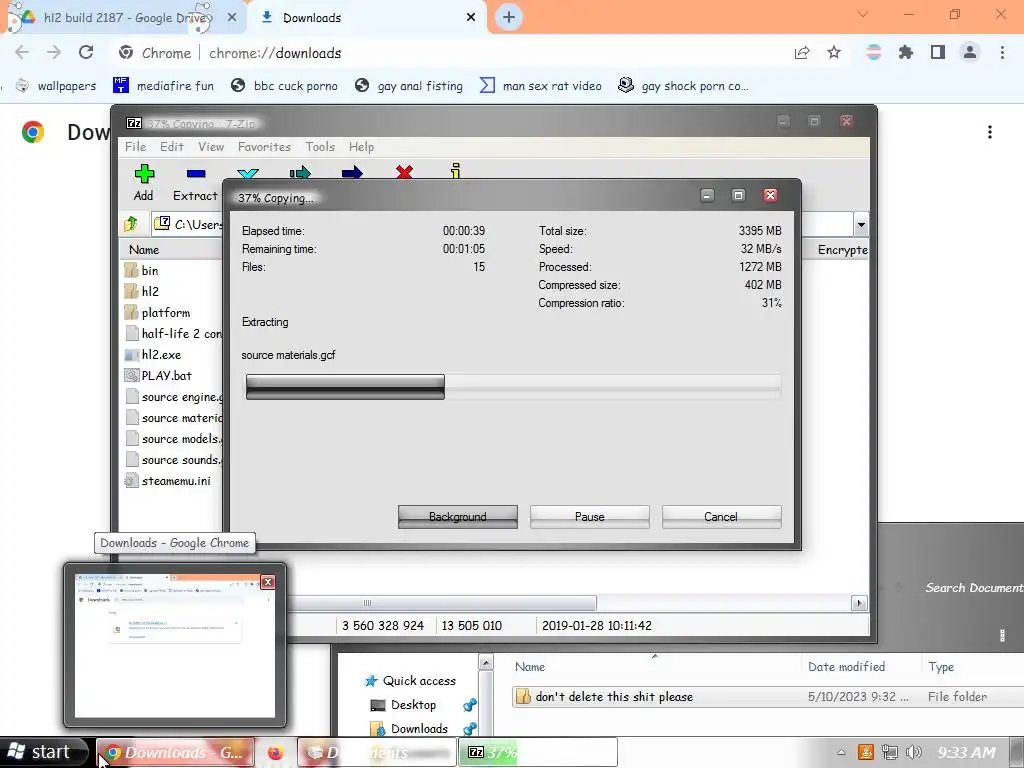The width and height of the screenshot is (1024, 768).
Task: Click Chrome reload button
Action: 86,52
